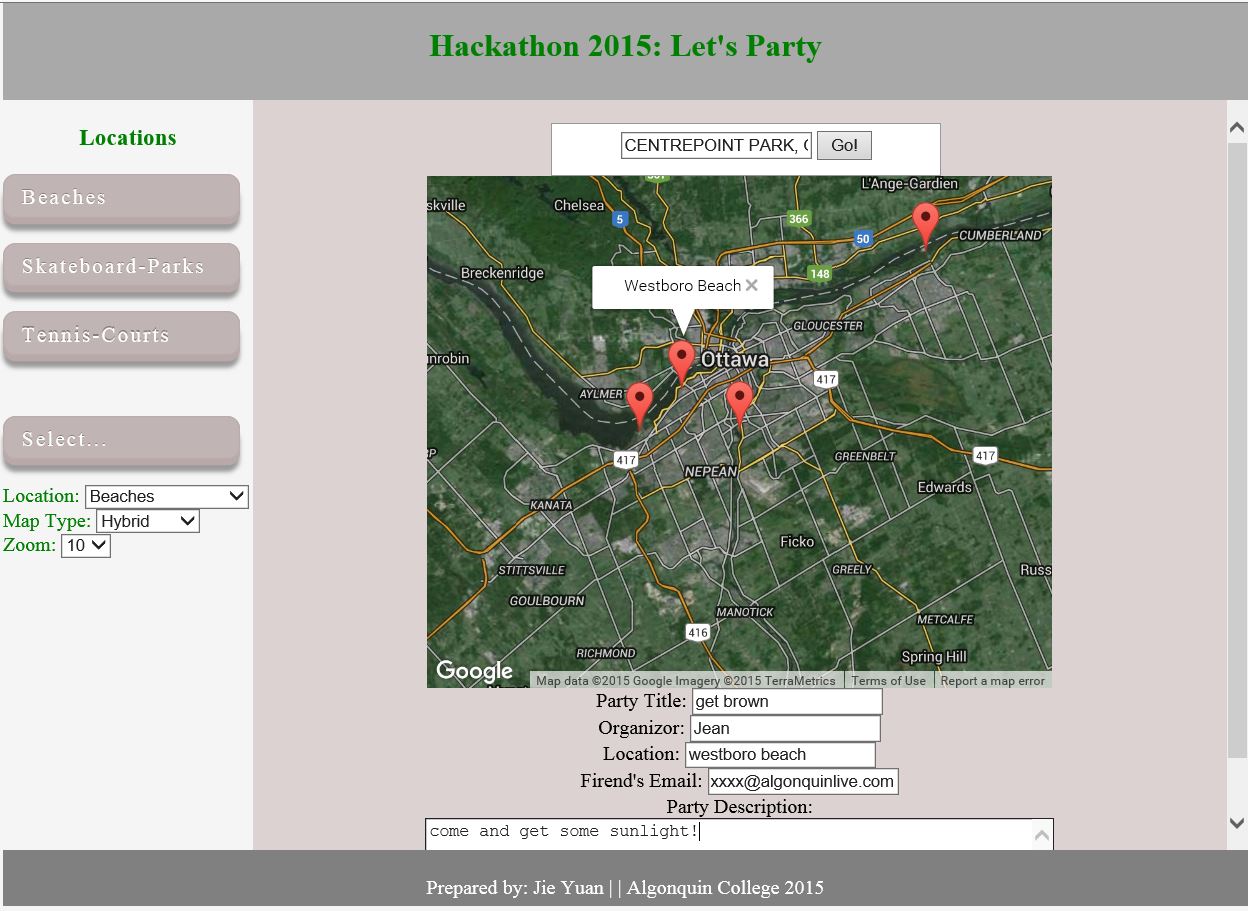
Task: Click the Hackathon 2015: Let's Party heading
Action: click(625, 46)
